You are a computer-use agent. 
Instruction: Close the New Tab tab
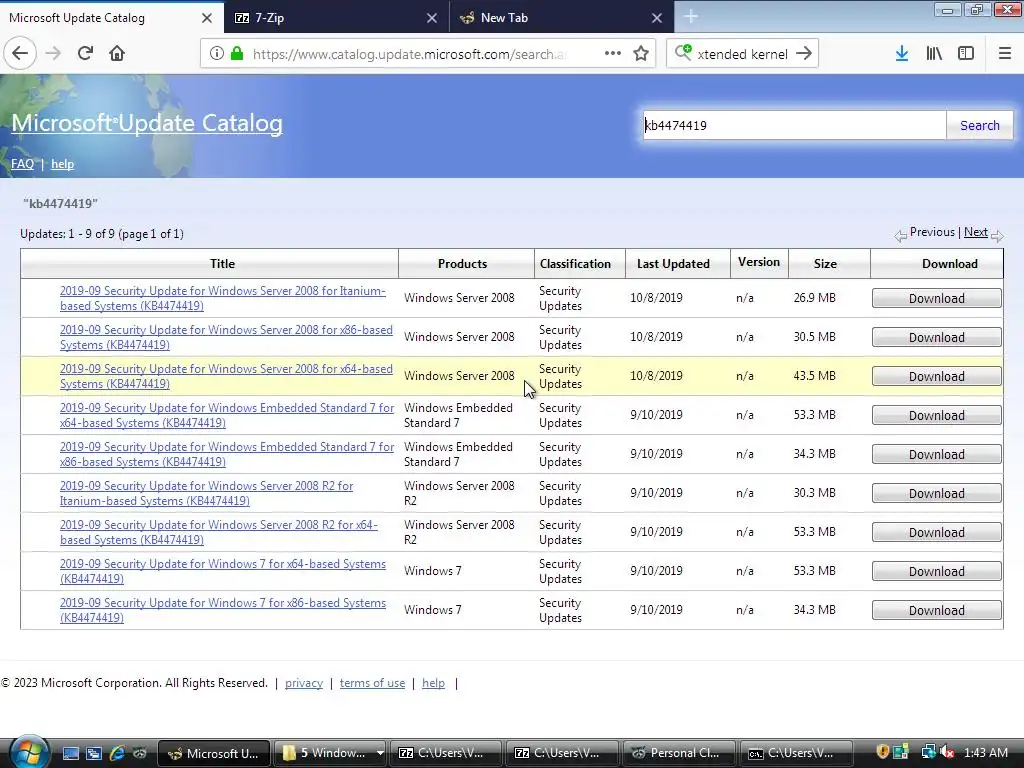pos(657,18)
